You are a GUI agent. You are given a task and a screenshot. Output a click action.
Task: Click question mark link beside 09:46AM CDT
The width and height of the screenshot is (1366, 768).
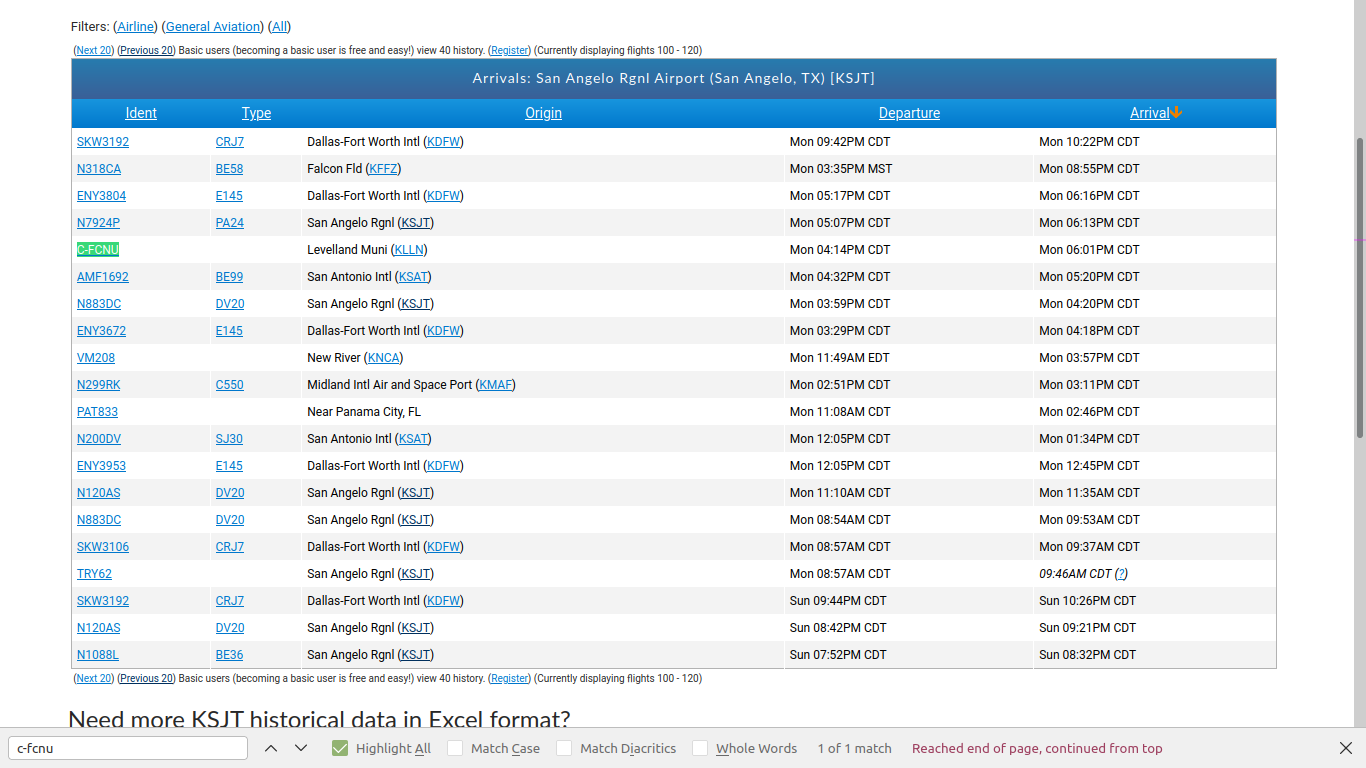[x=1121, y=574]
